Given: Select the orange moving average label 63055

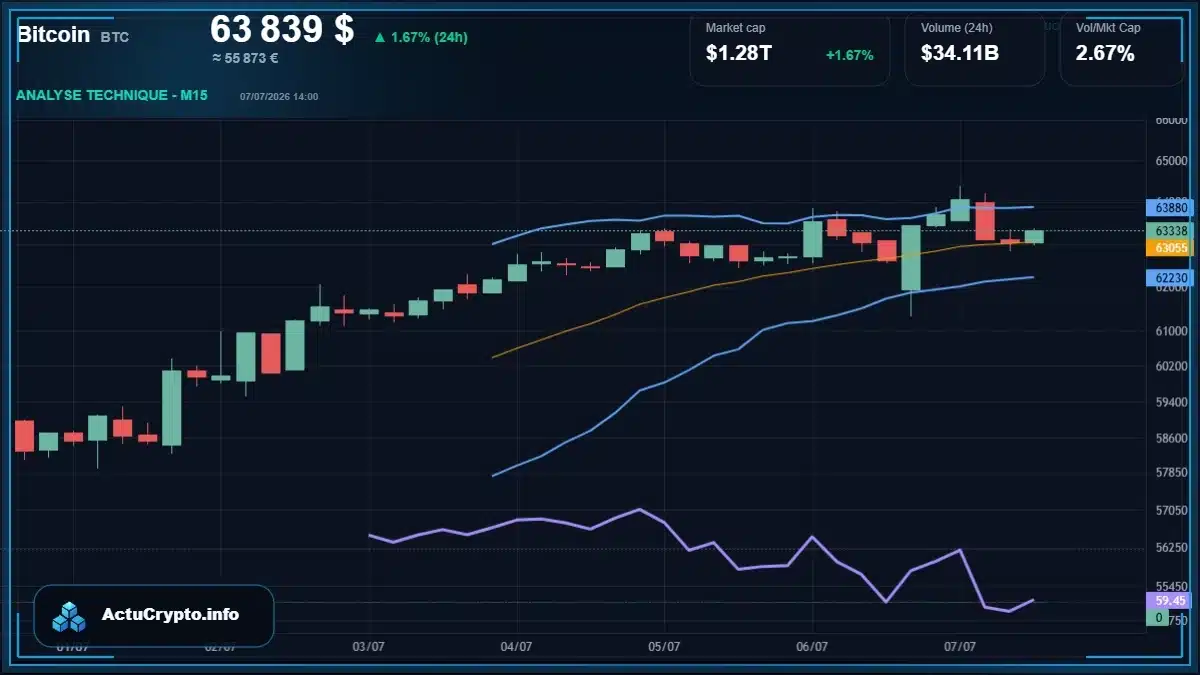Looking at the screenshot, I should point(1170,247).
